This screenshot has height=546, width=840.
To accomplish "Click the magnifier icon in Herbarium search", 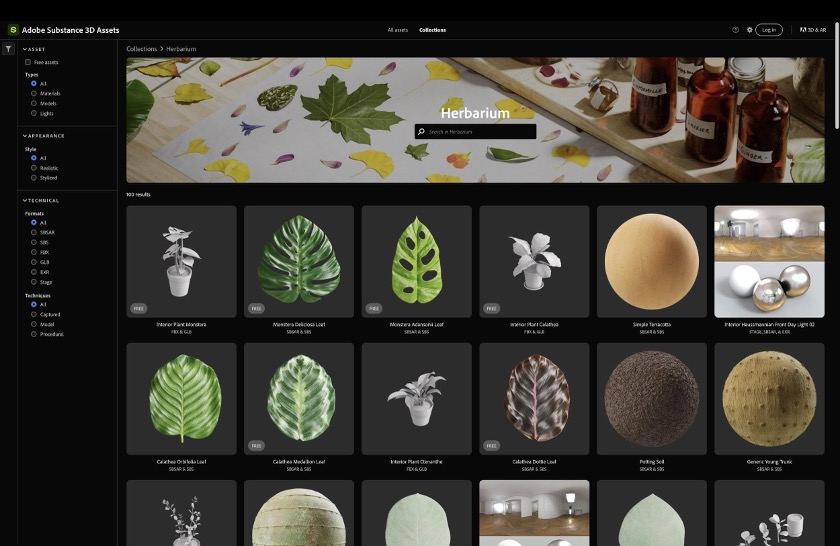I will coord(422,131).
